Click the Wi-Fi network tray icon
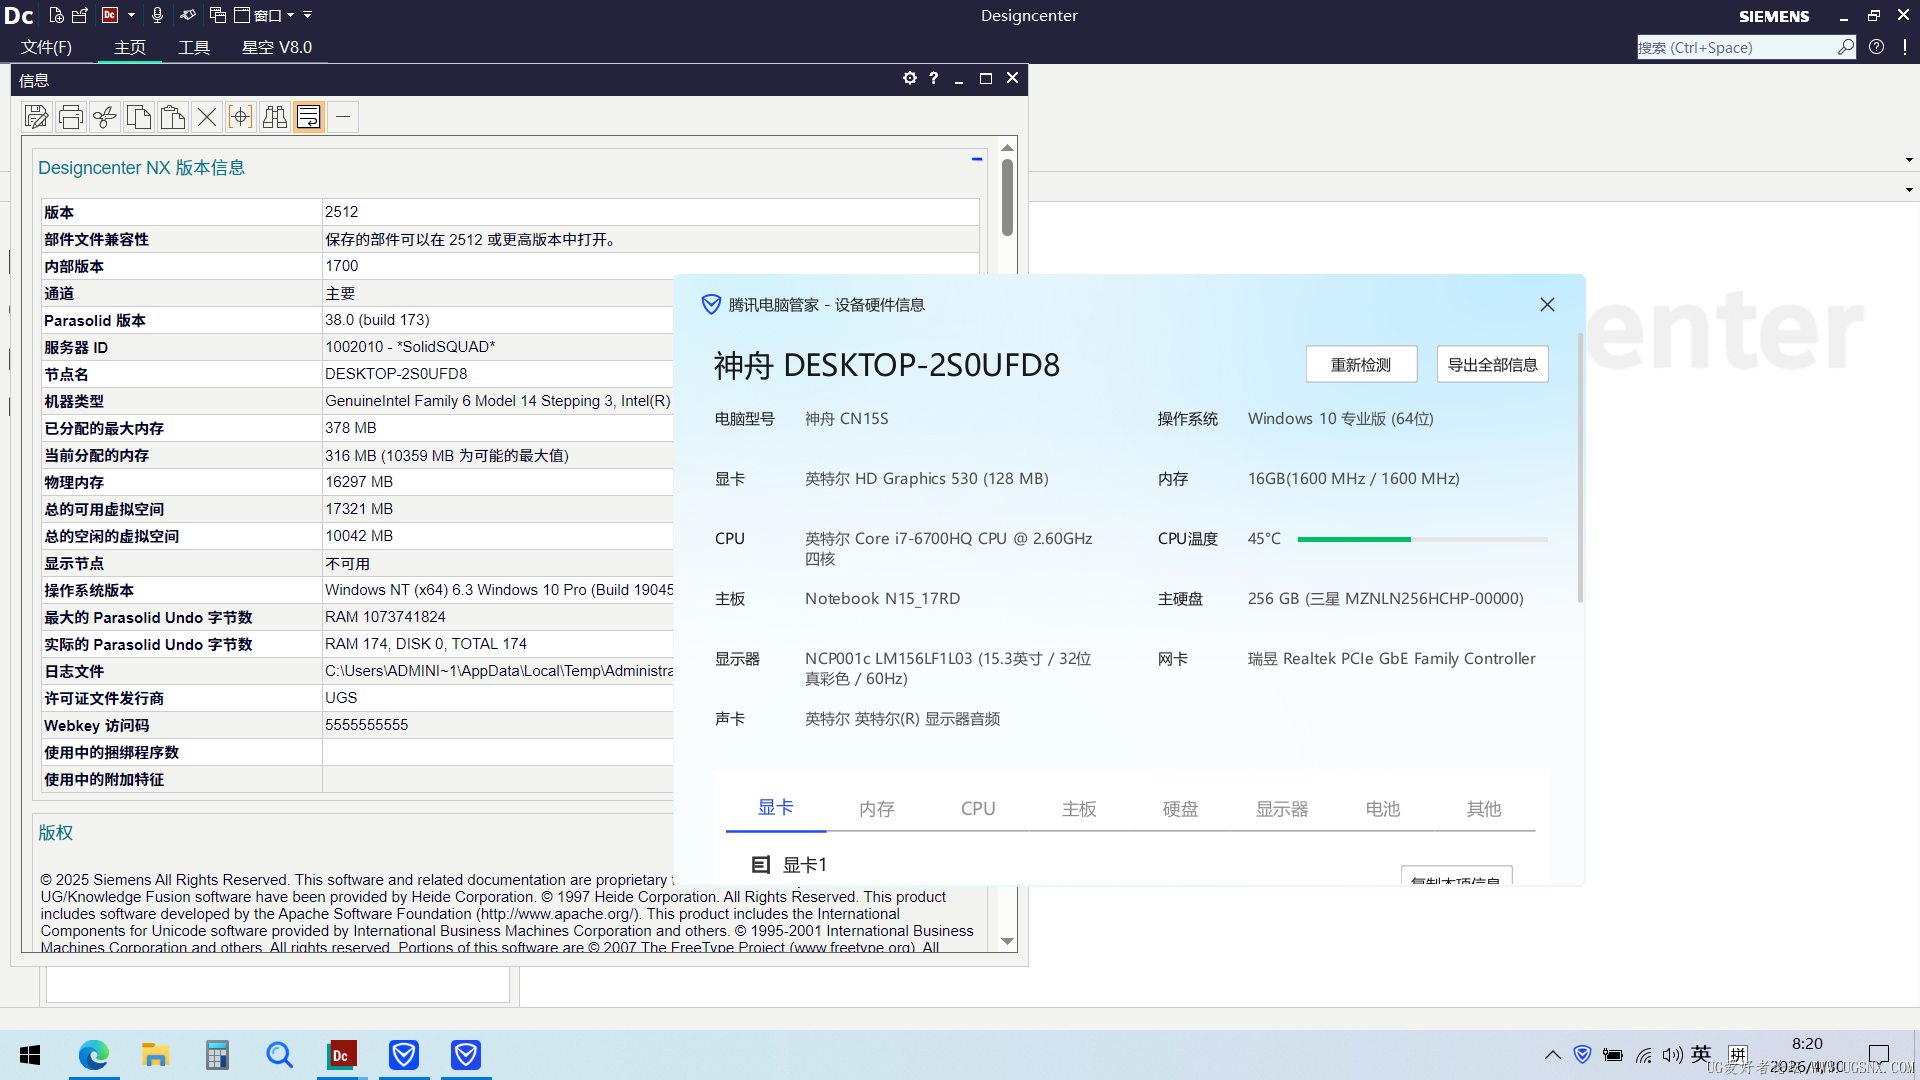This screenshot has width=1920, height=1080. (1643, 1055)
